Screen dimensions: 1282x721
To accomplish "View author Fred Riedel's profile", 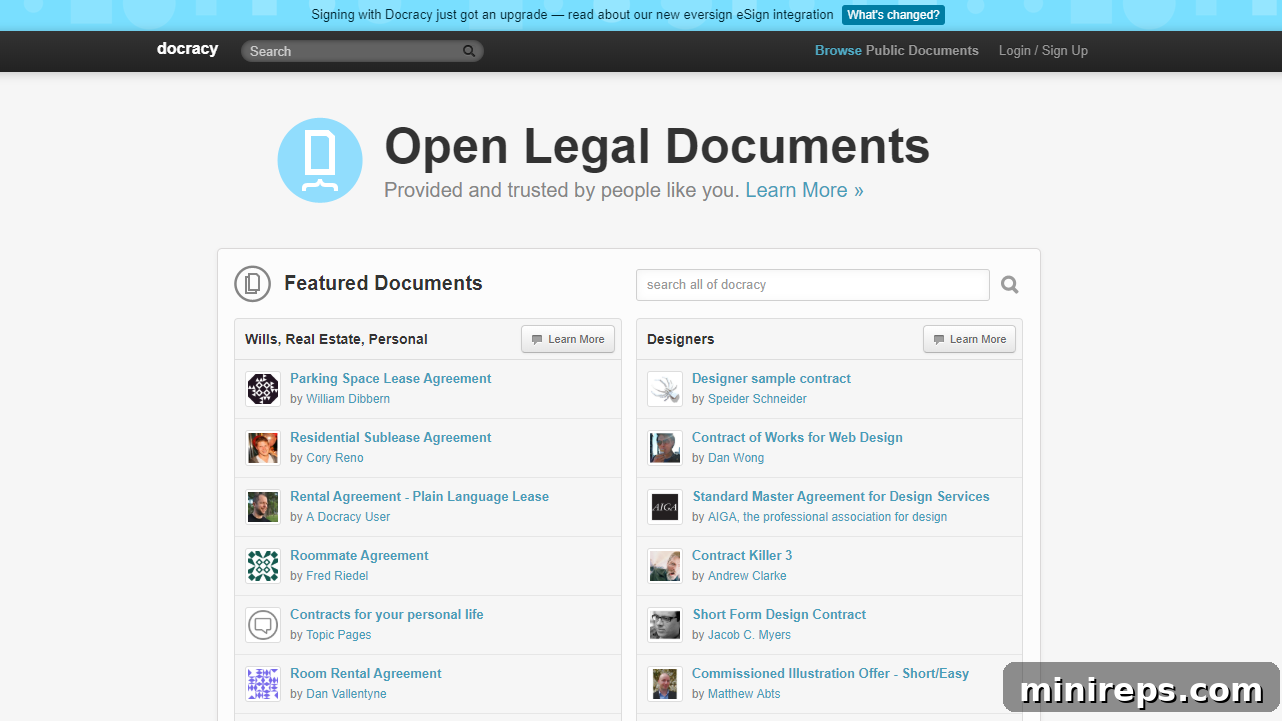I will tap(337, 575).
